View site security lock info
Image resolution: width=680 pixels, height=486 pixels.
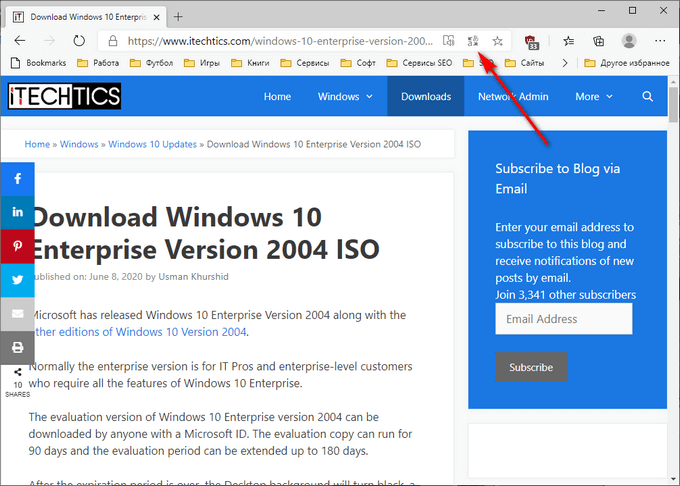(x=113, y=41)
